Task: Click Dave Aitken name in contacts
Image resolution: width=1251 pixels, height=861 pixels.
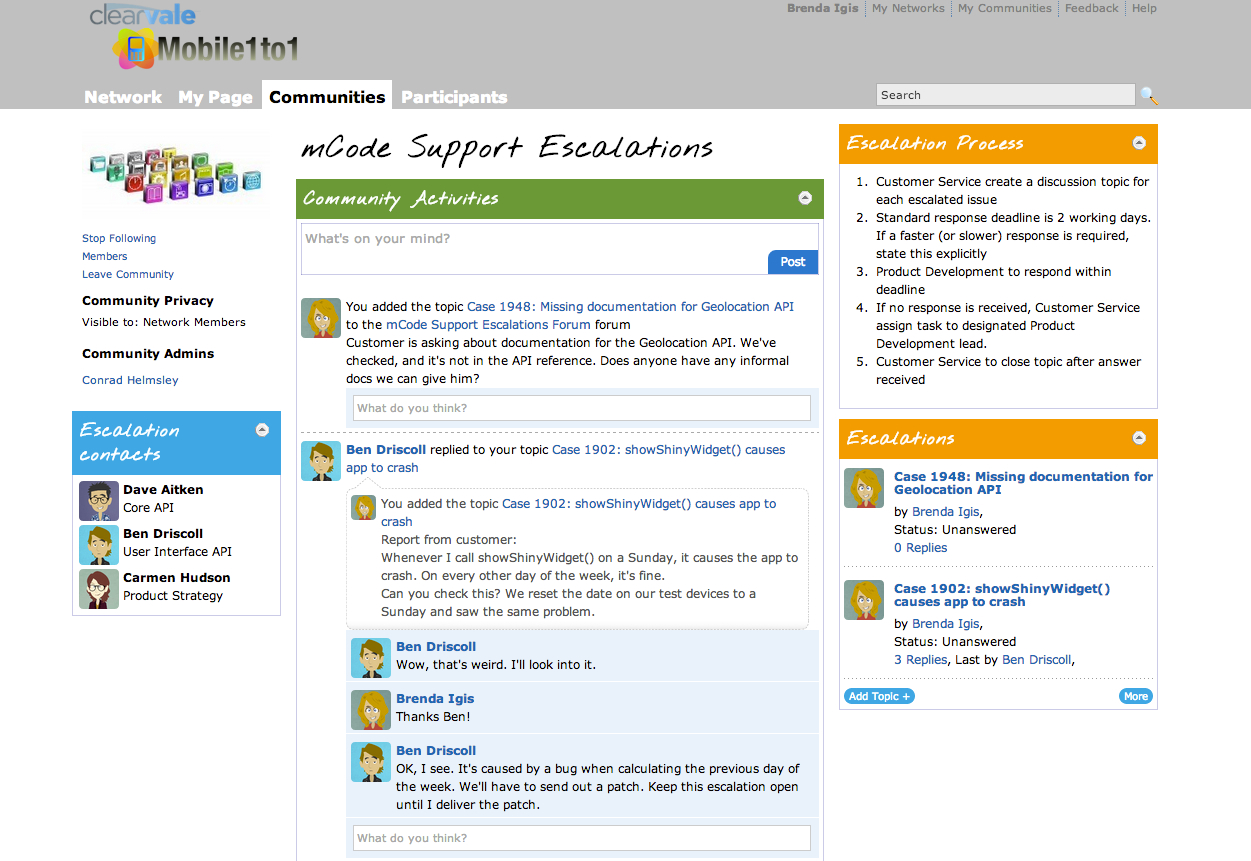Action: [x=163, y=490]
